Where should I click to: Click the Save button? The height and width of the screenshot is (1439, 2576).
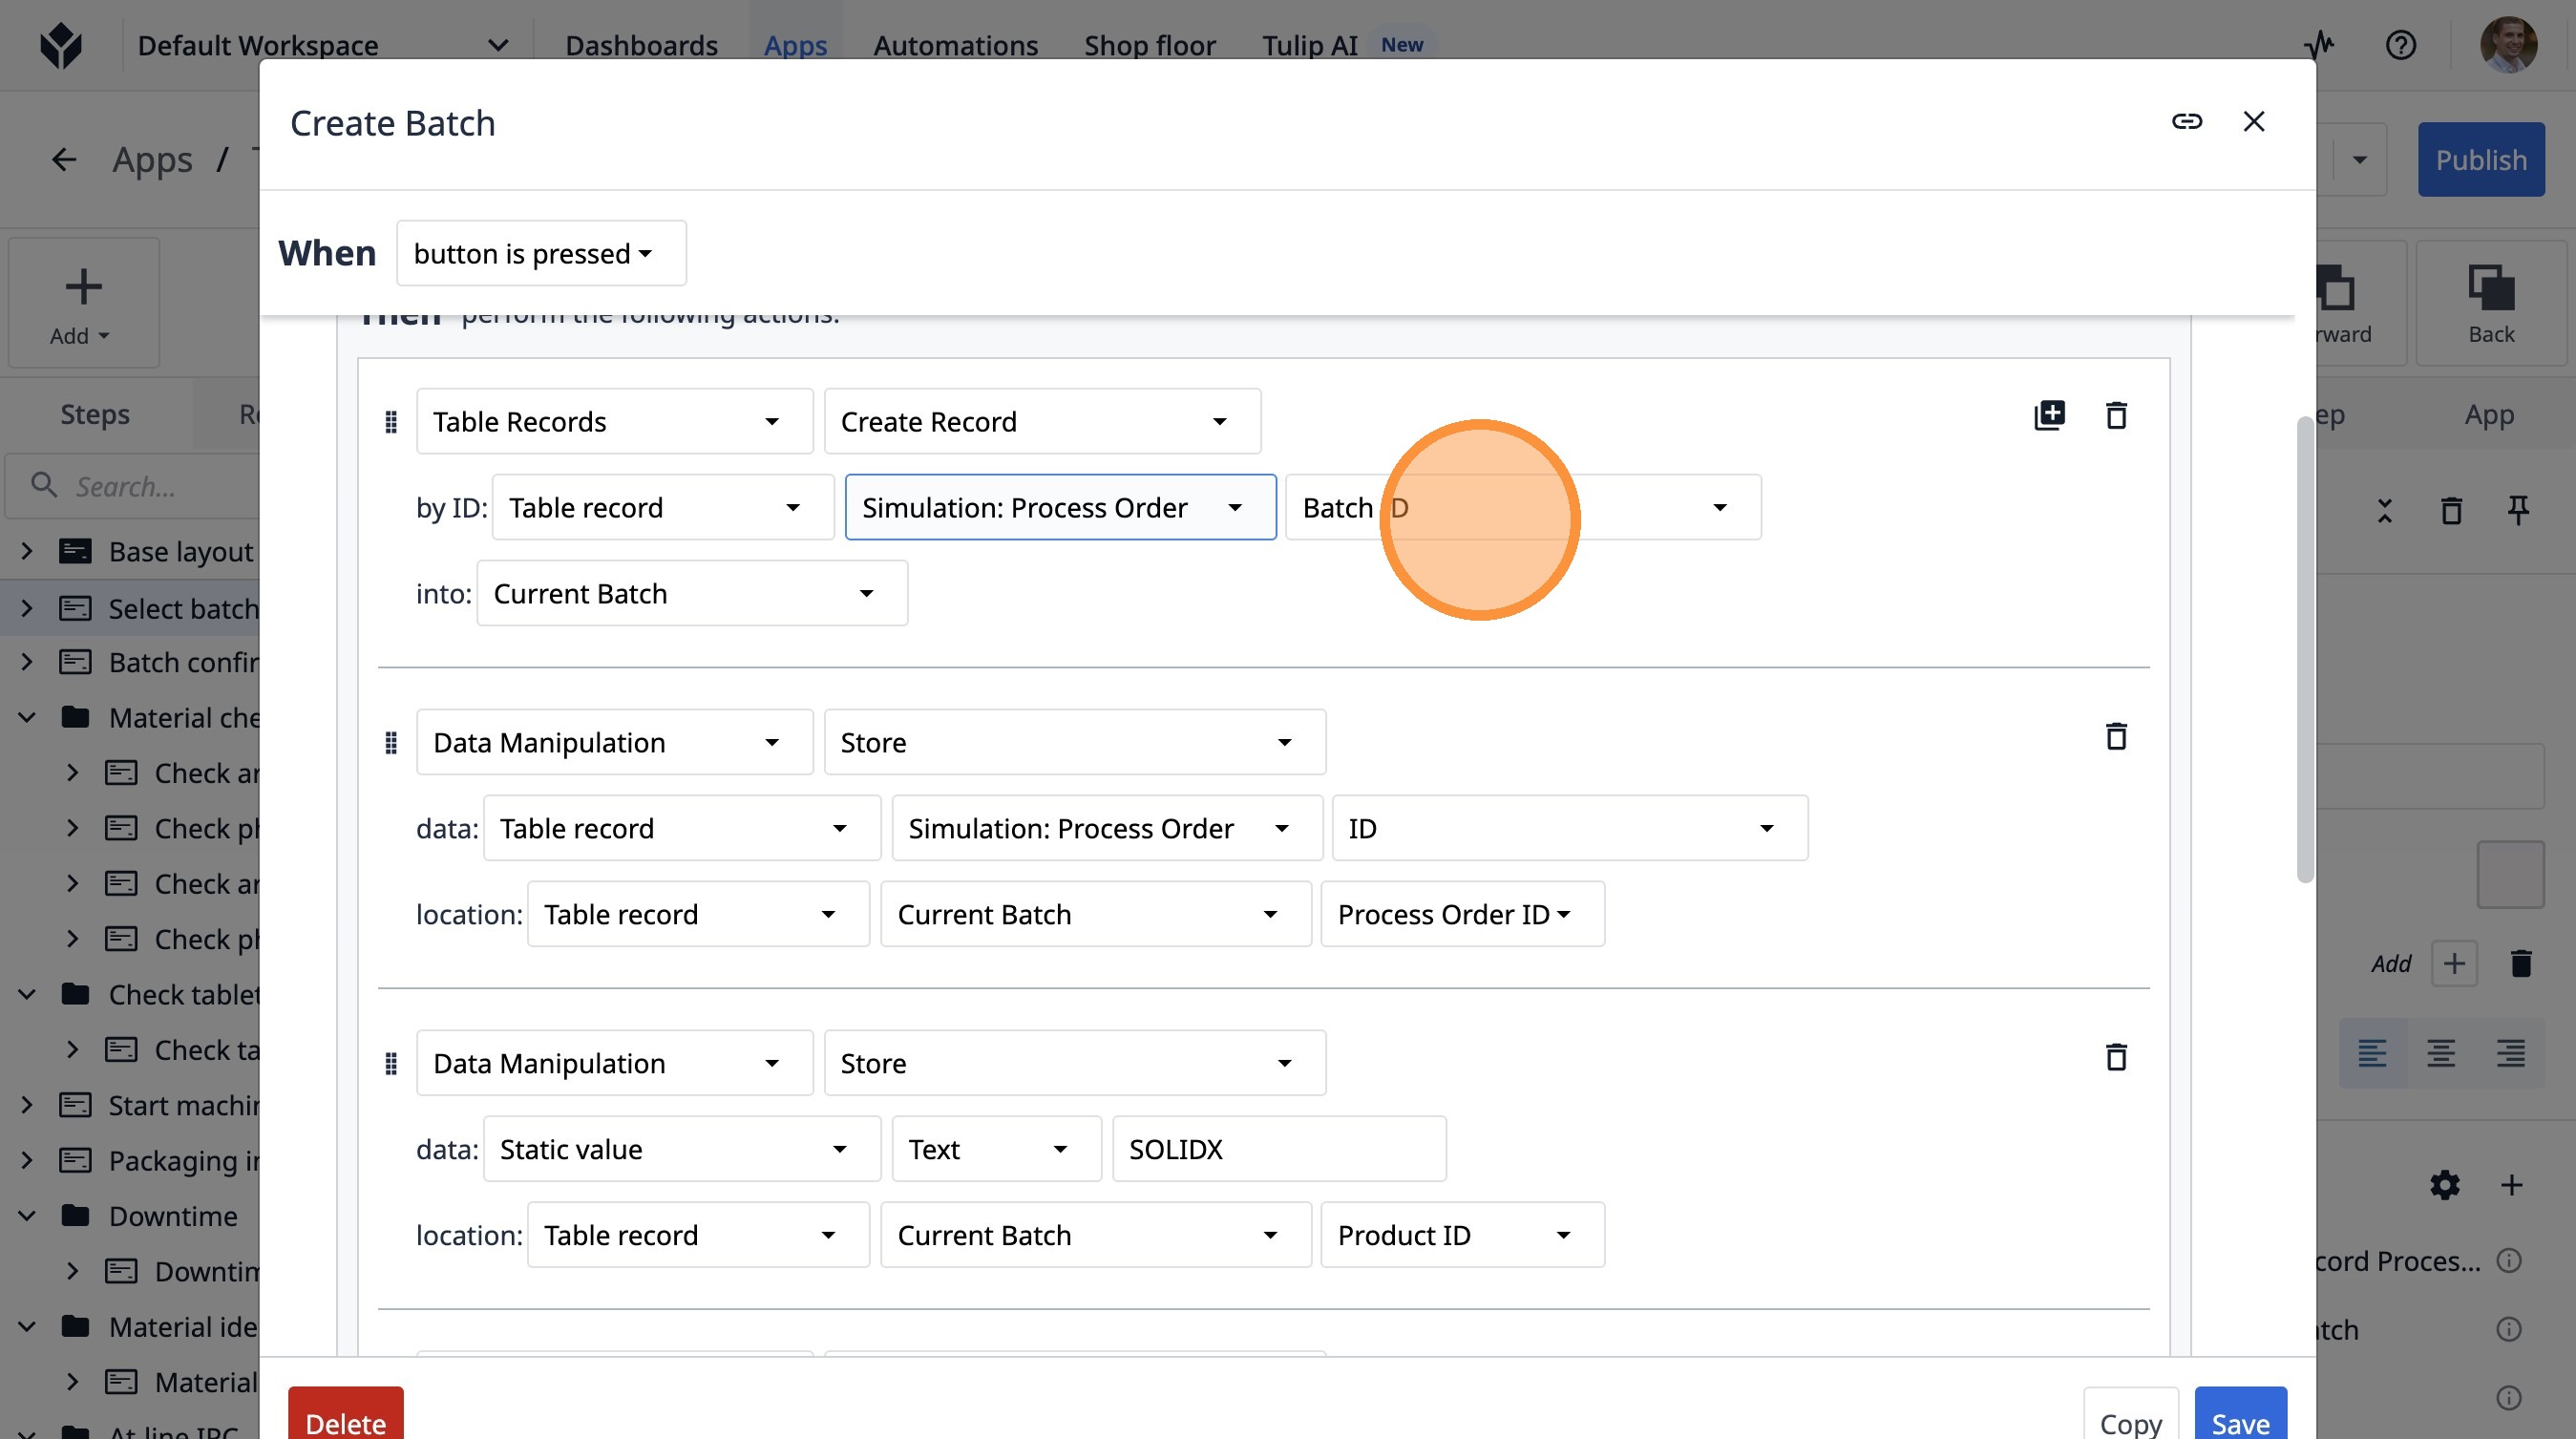point(2239,1421)
